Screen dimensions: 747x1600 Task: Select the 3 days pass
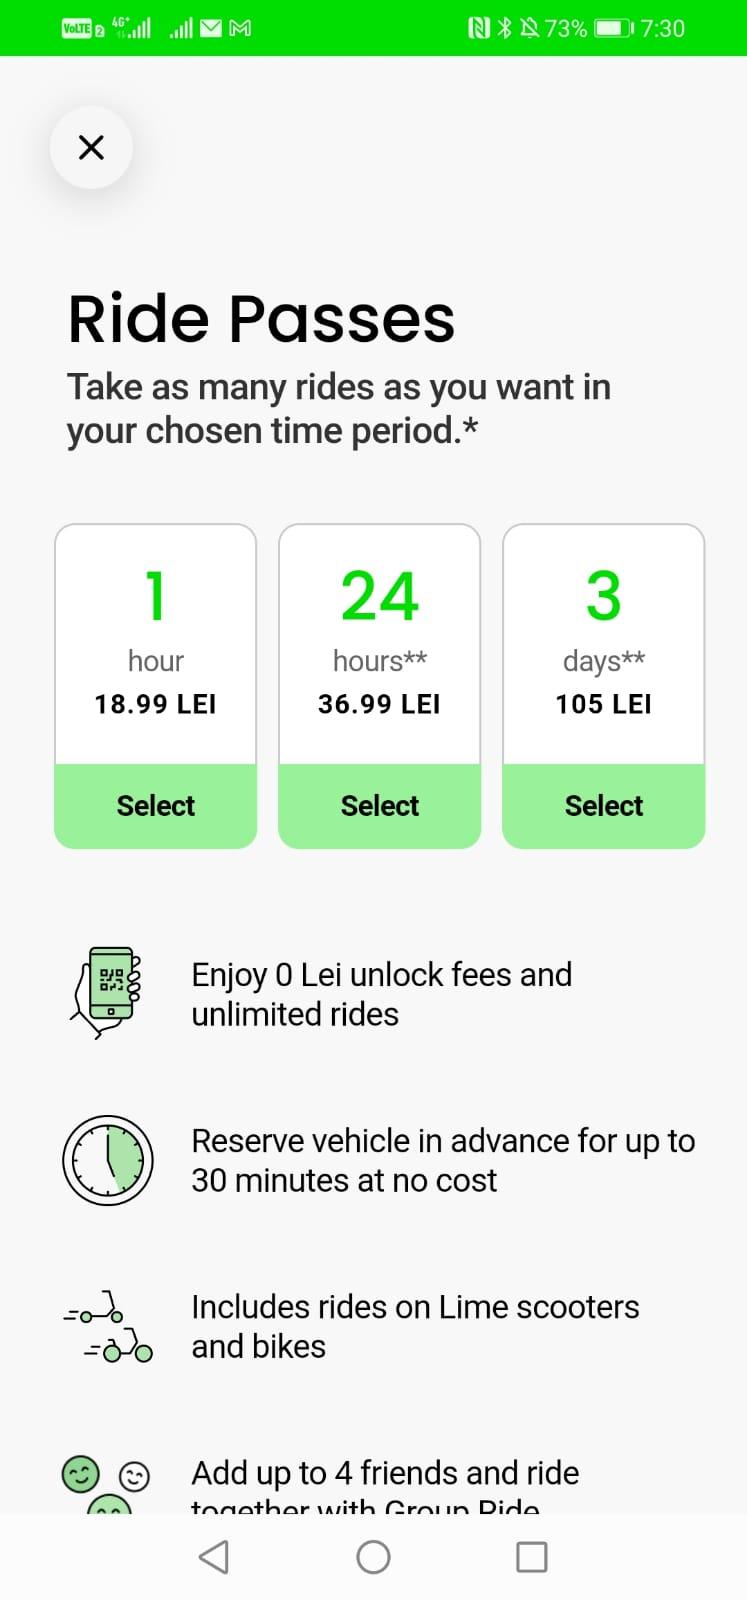604,806
